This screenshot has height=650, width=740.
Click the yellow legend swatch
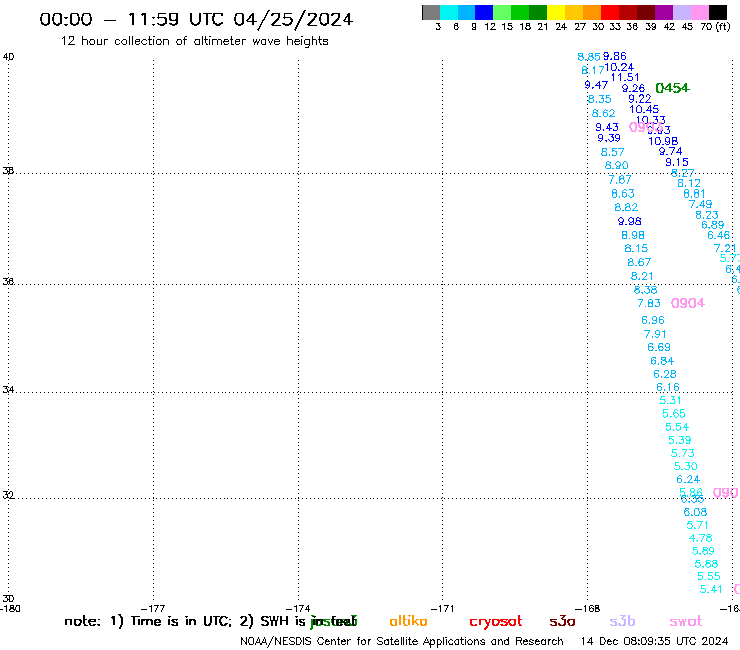556,12
